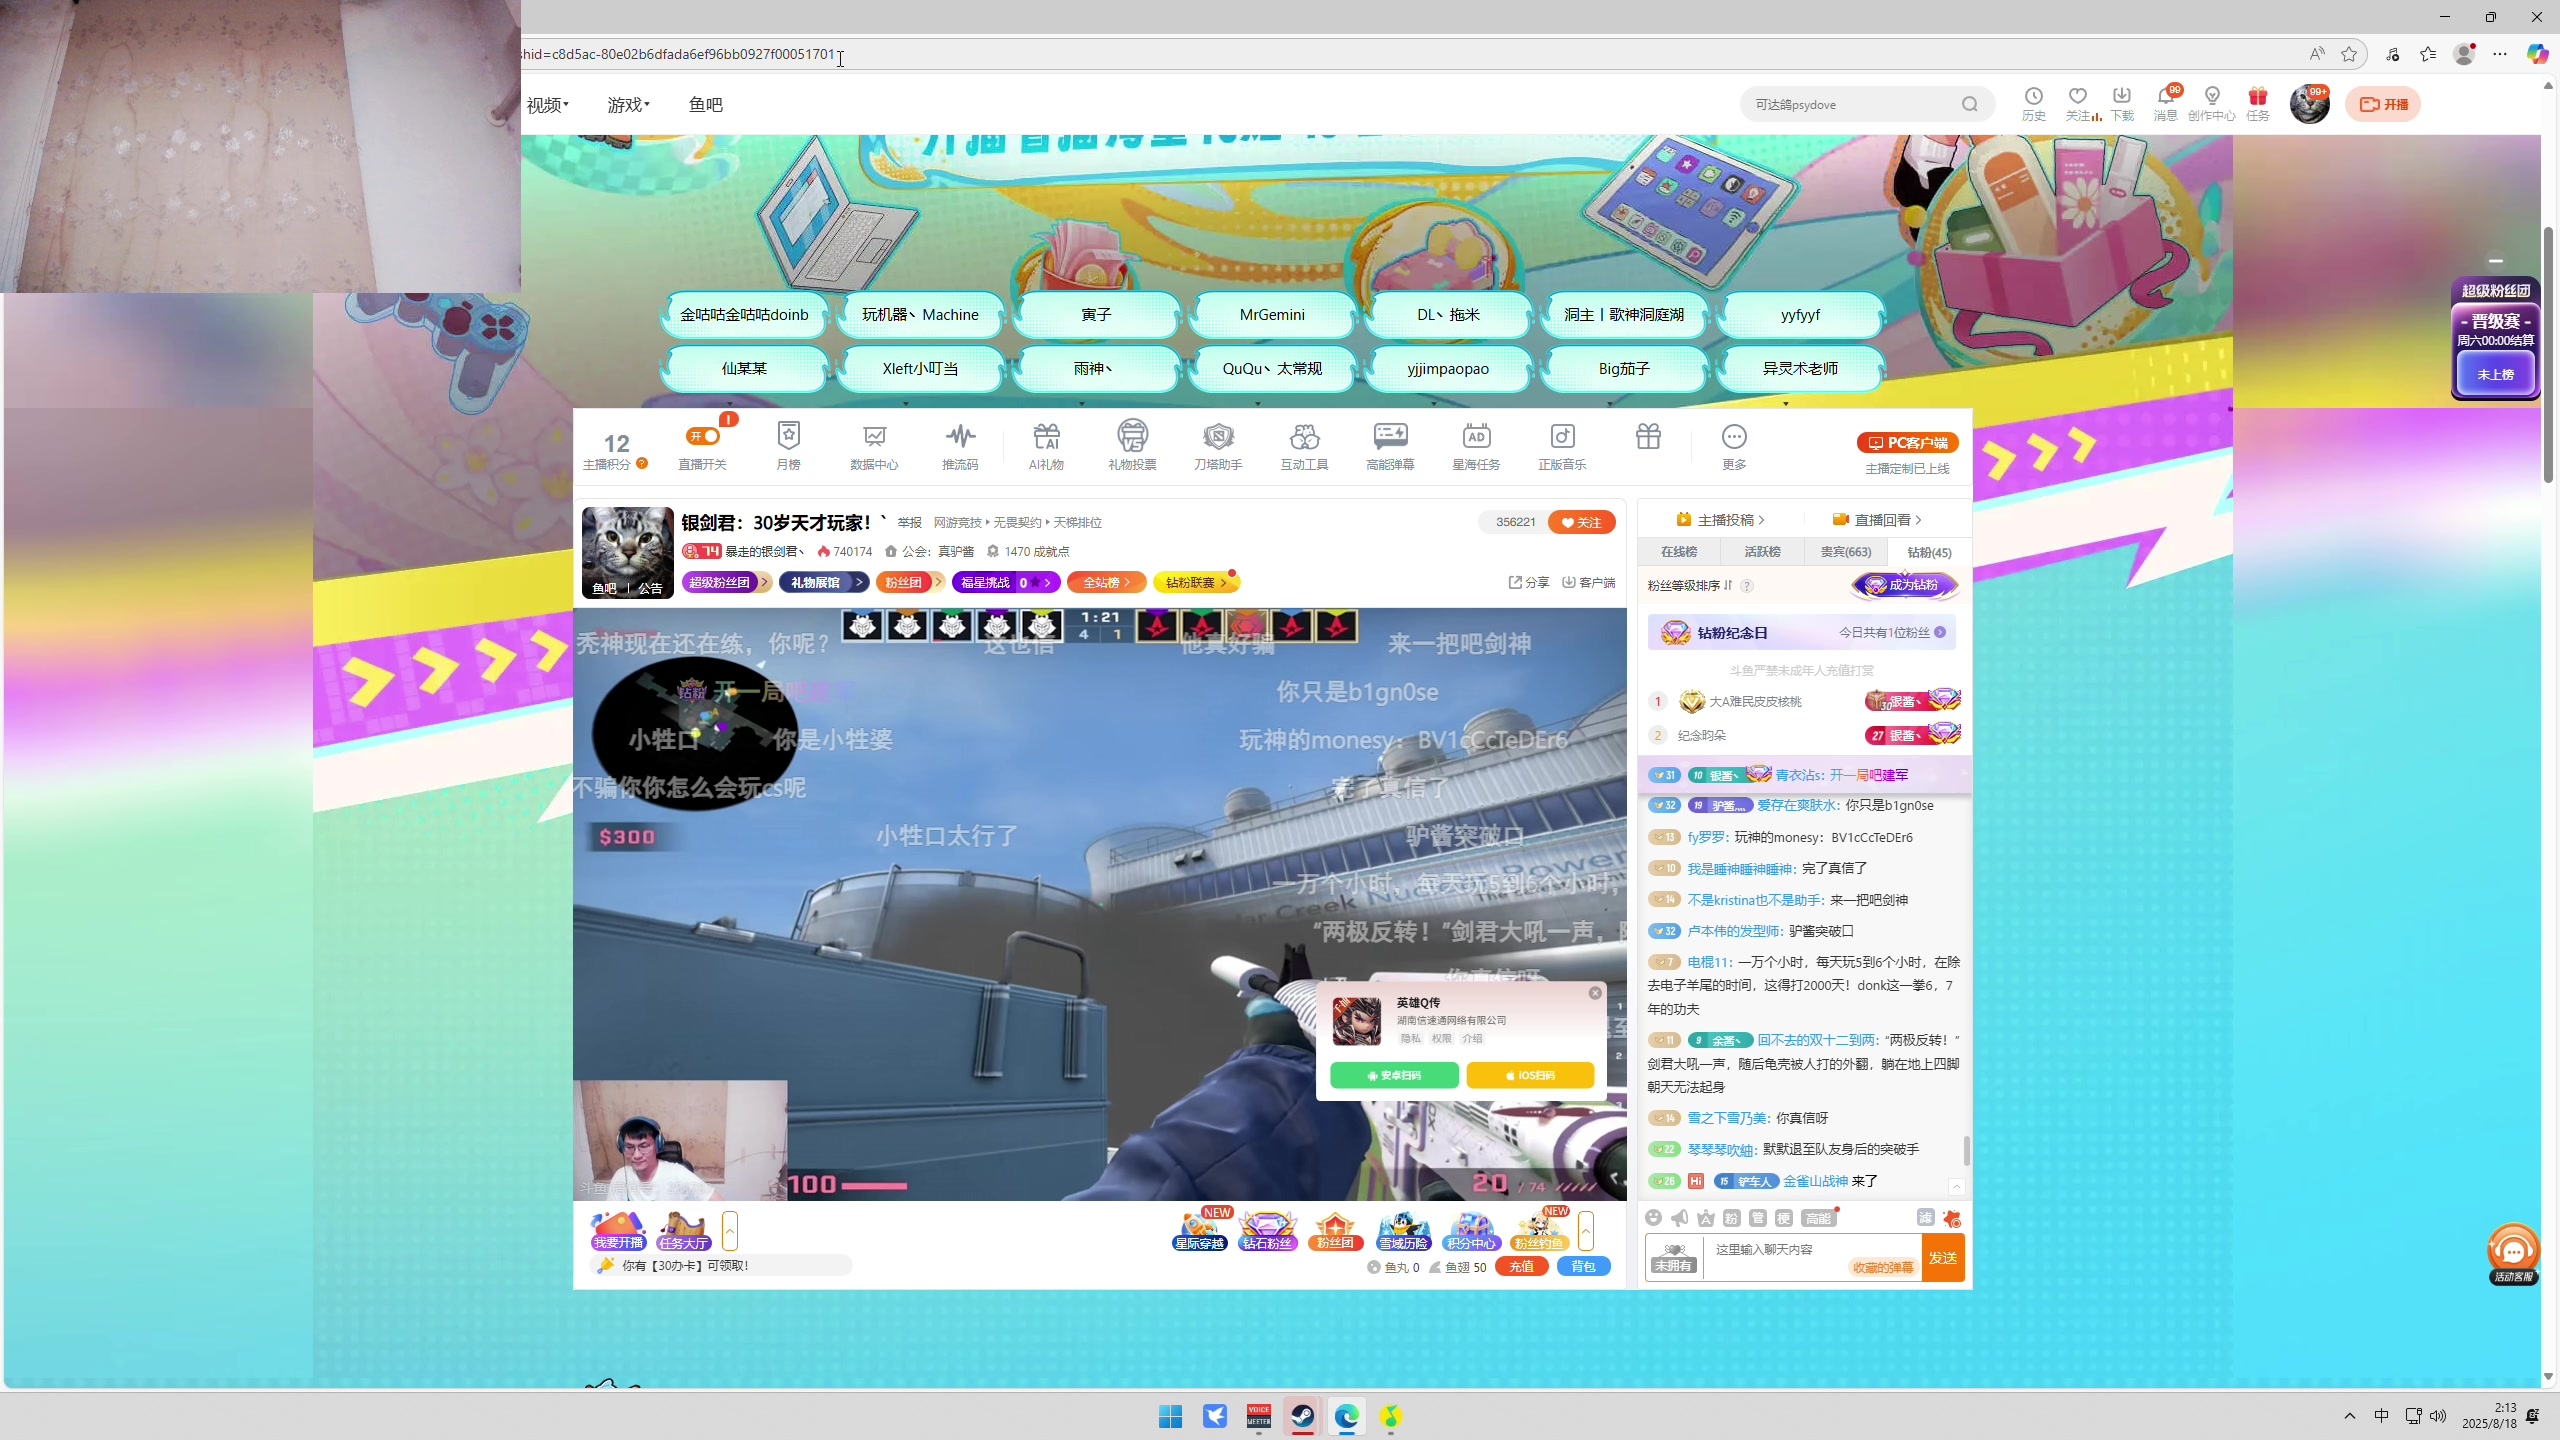
Task: Click the 背包 backpack button
Action: coord(1583,1266)
